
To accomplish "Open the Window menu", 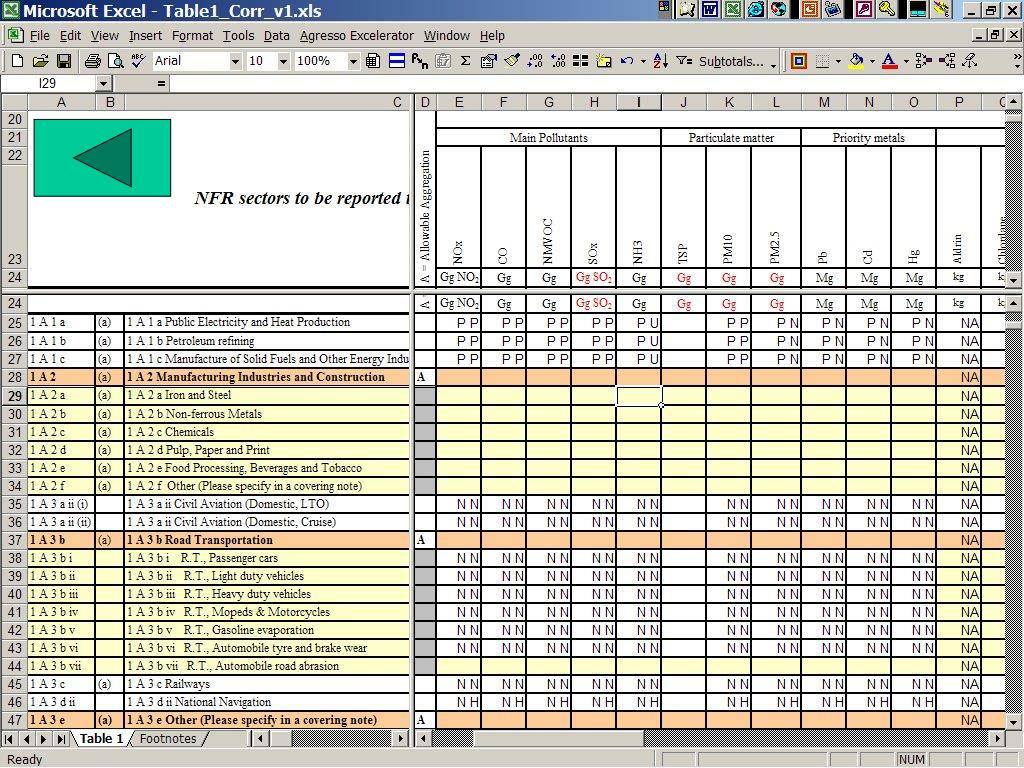I will 447,36.
